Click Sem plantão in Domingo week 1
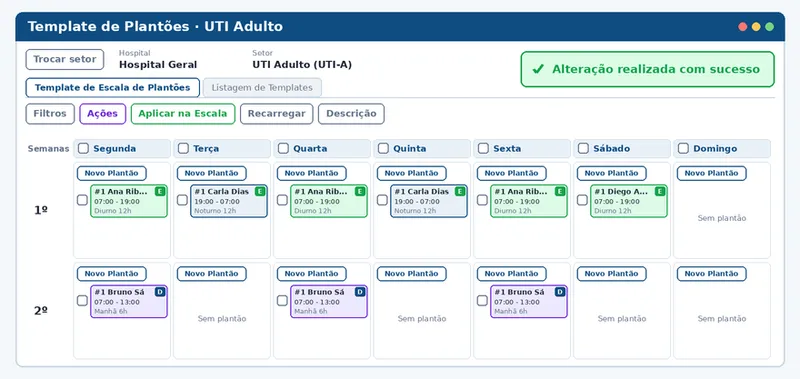 [x=722, y=218]
